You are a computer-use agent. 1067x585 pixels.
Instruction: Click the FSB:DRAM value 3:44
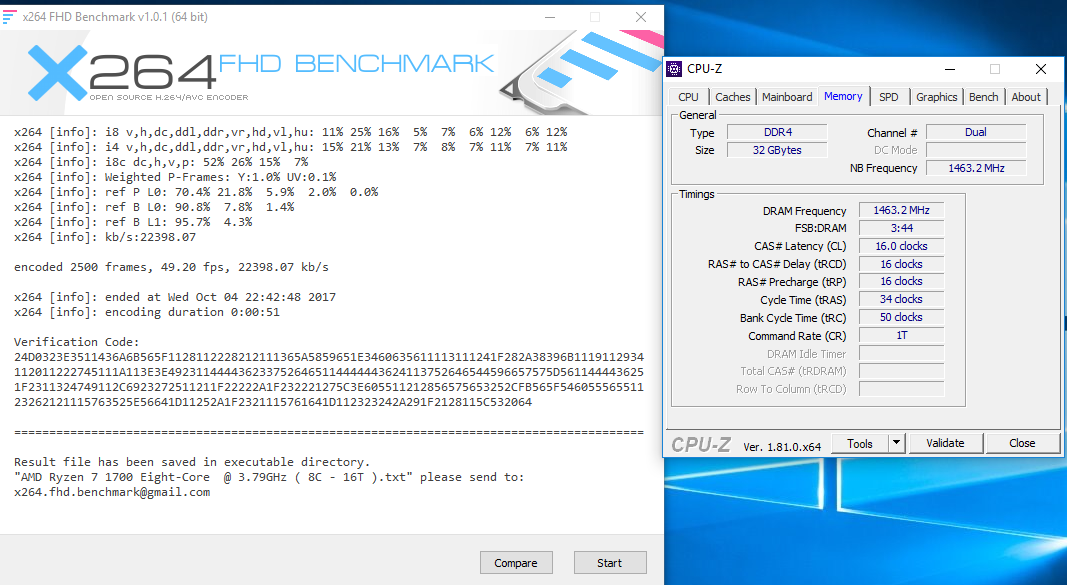pyautogui.click(x=902, y=228)
